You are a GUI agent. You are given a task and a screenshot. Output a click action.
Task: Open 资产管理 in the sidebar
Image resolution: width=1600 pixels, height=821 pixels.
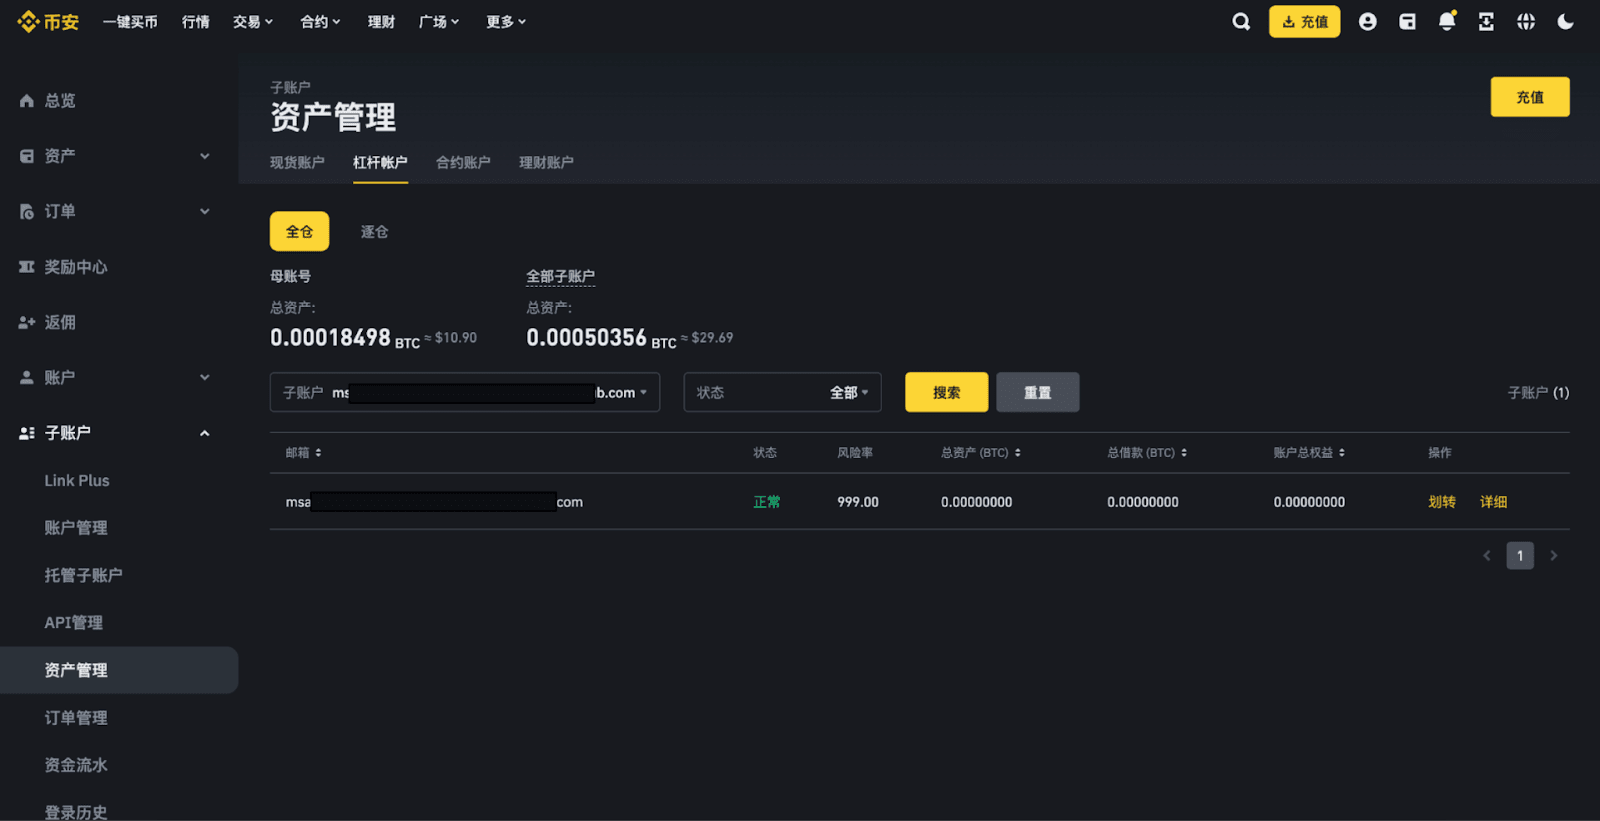(119, 670)
